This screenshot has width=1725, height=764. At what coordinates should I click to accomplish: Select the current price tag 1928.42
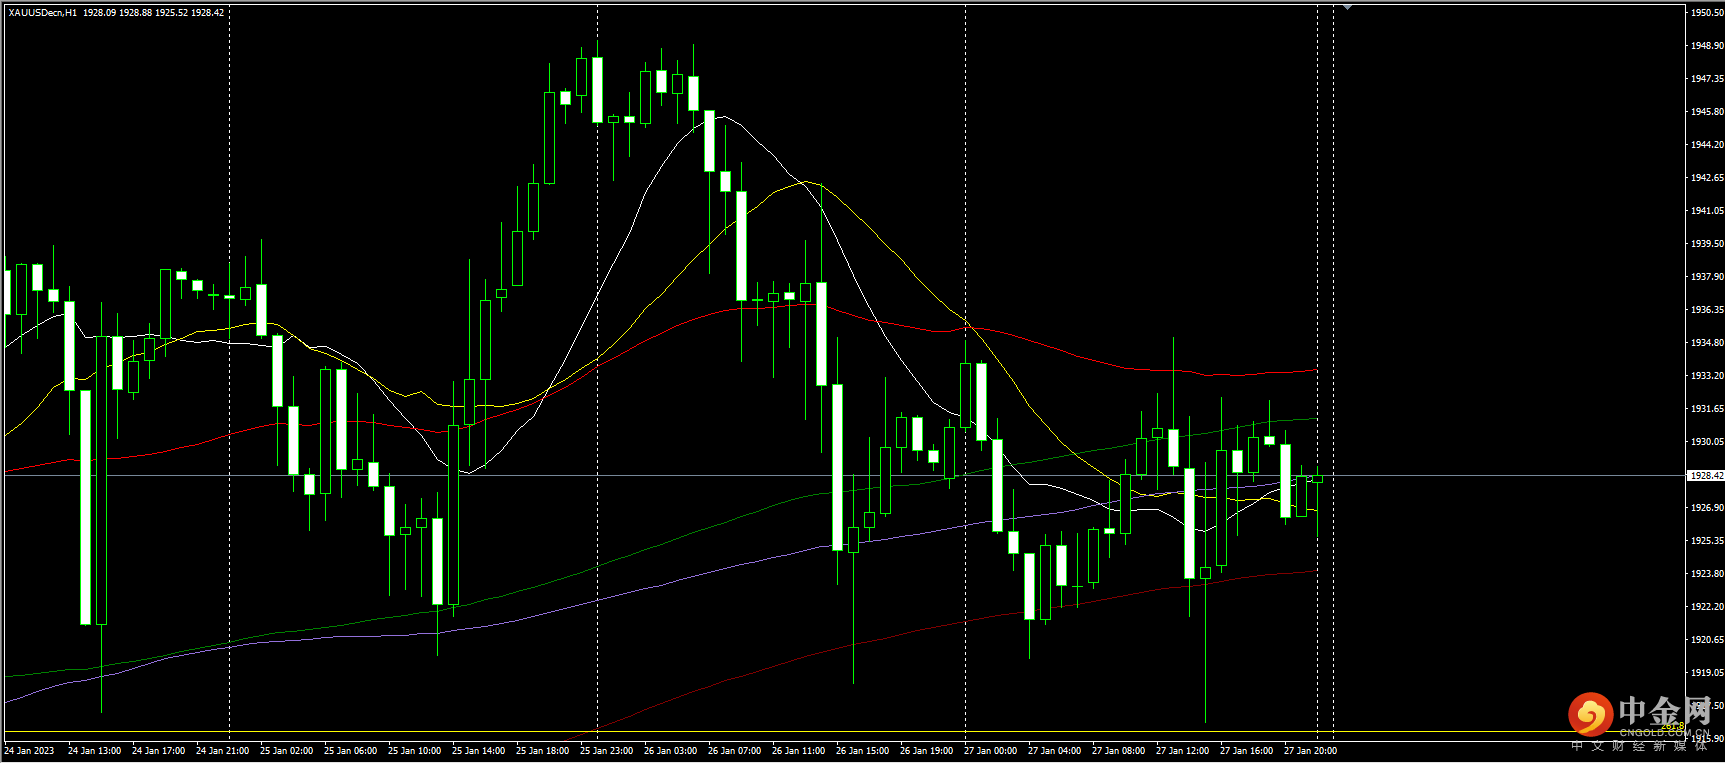tap(1706, 476)
